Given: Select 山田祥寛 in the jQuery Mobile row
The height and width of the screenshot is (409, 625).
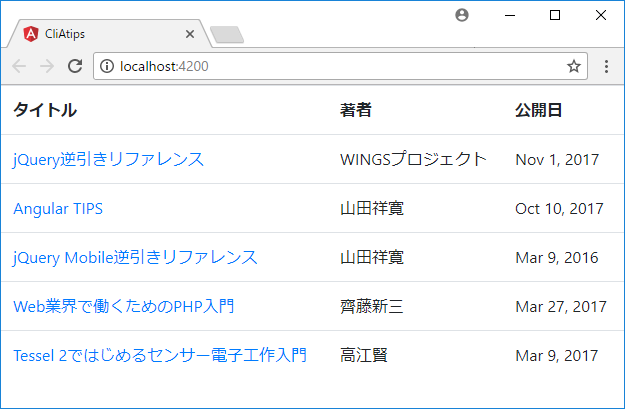Looking at the screenshot, I should 372,258.
